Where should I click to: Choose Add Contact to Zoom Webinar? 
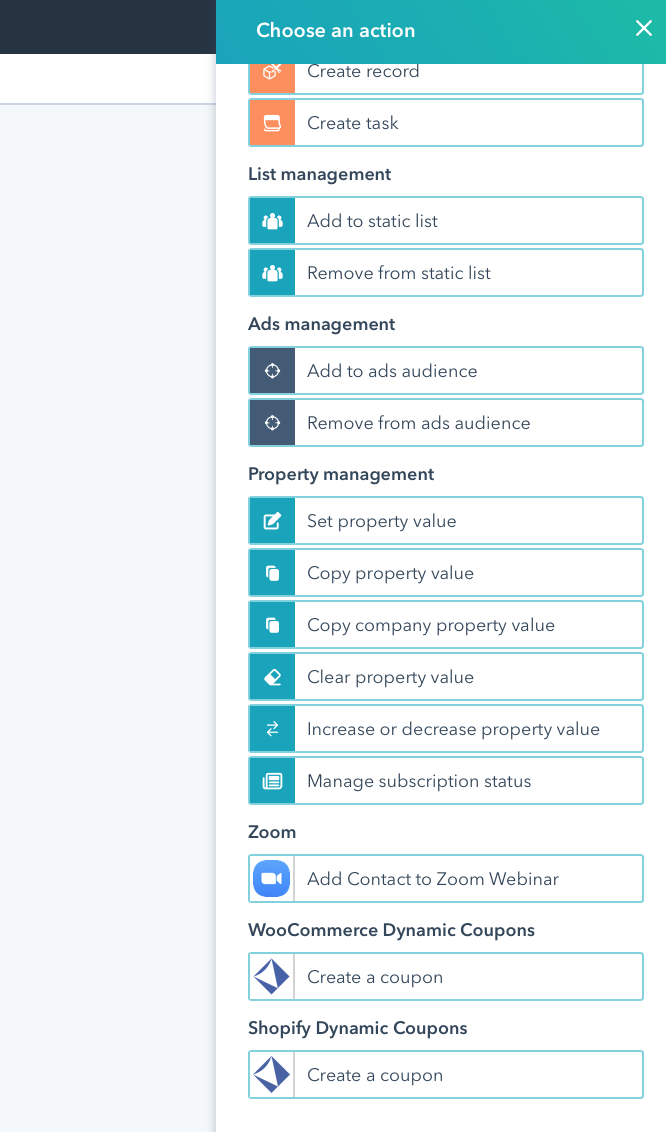(x=446, y=879)
